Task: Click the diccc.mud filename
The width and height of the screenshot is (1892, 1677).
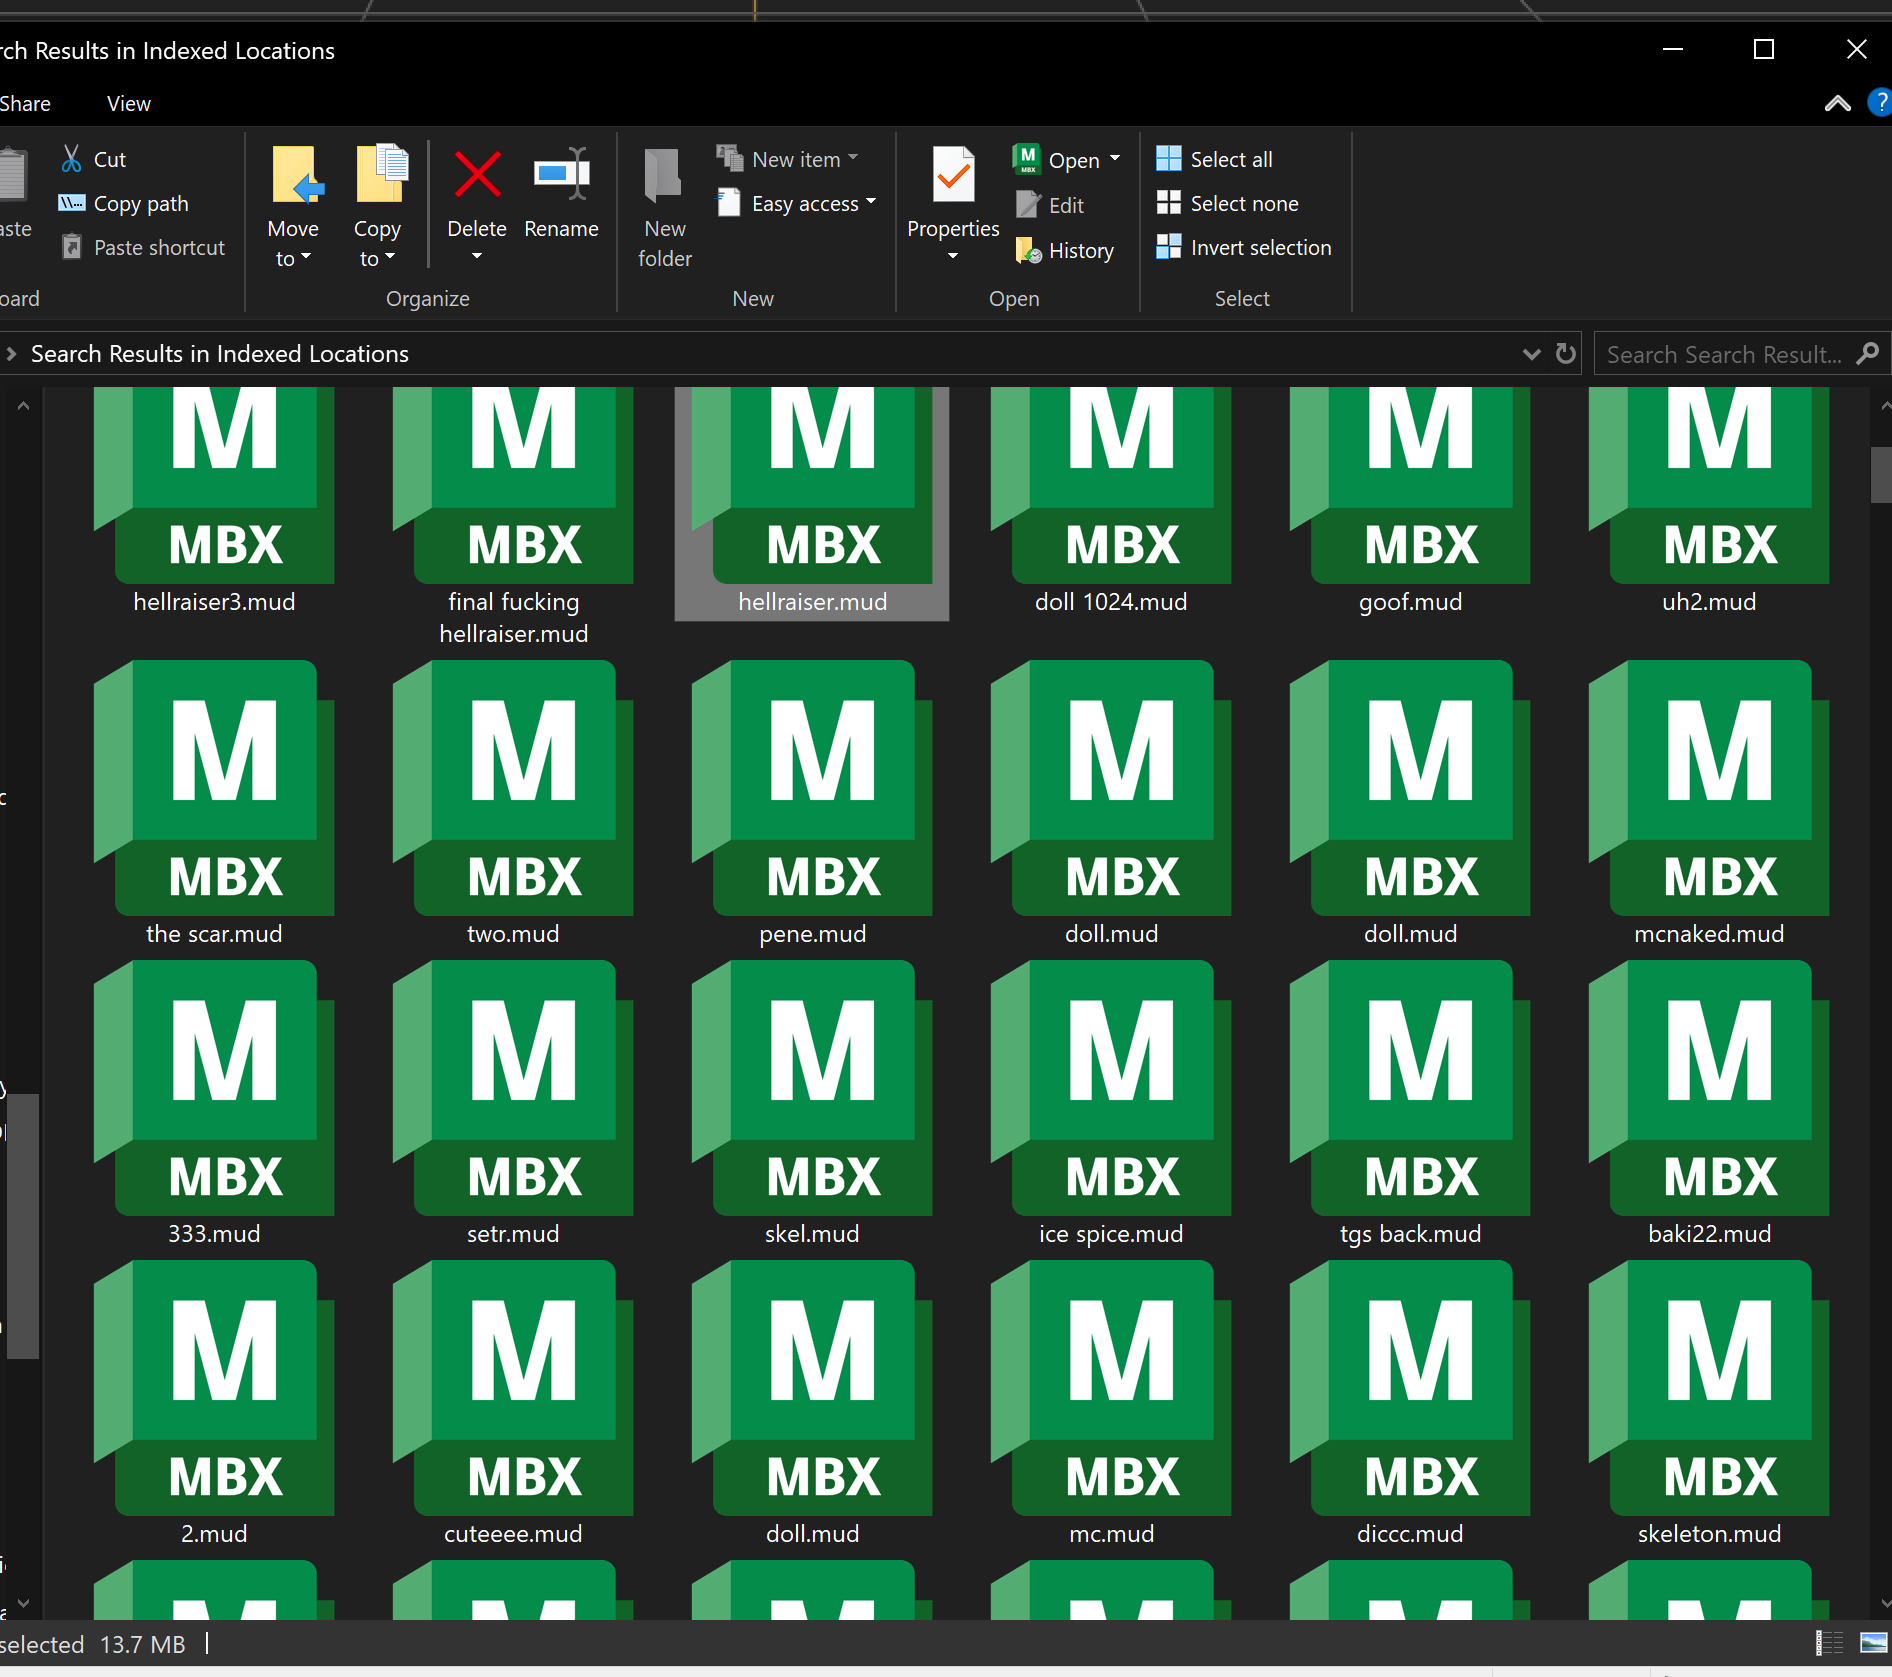Action: click(x=1410, y=1534)
